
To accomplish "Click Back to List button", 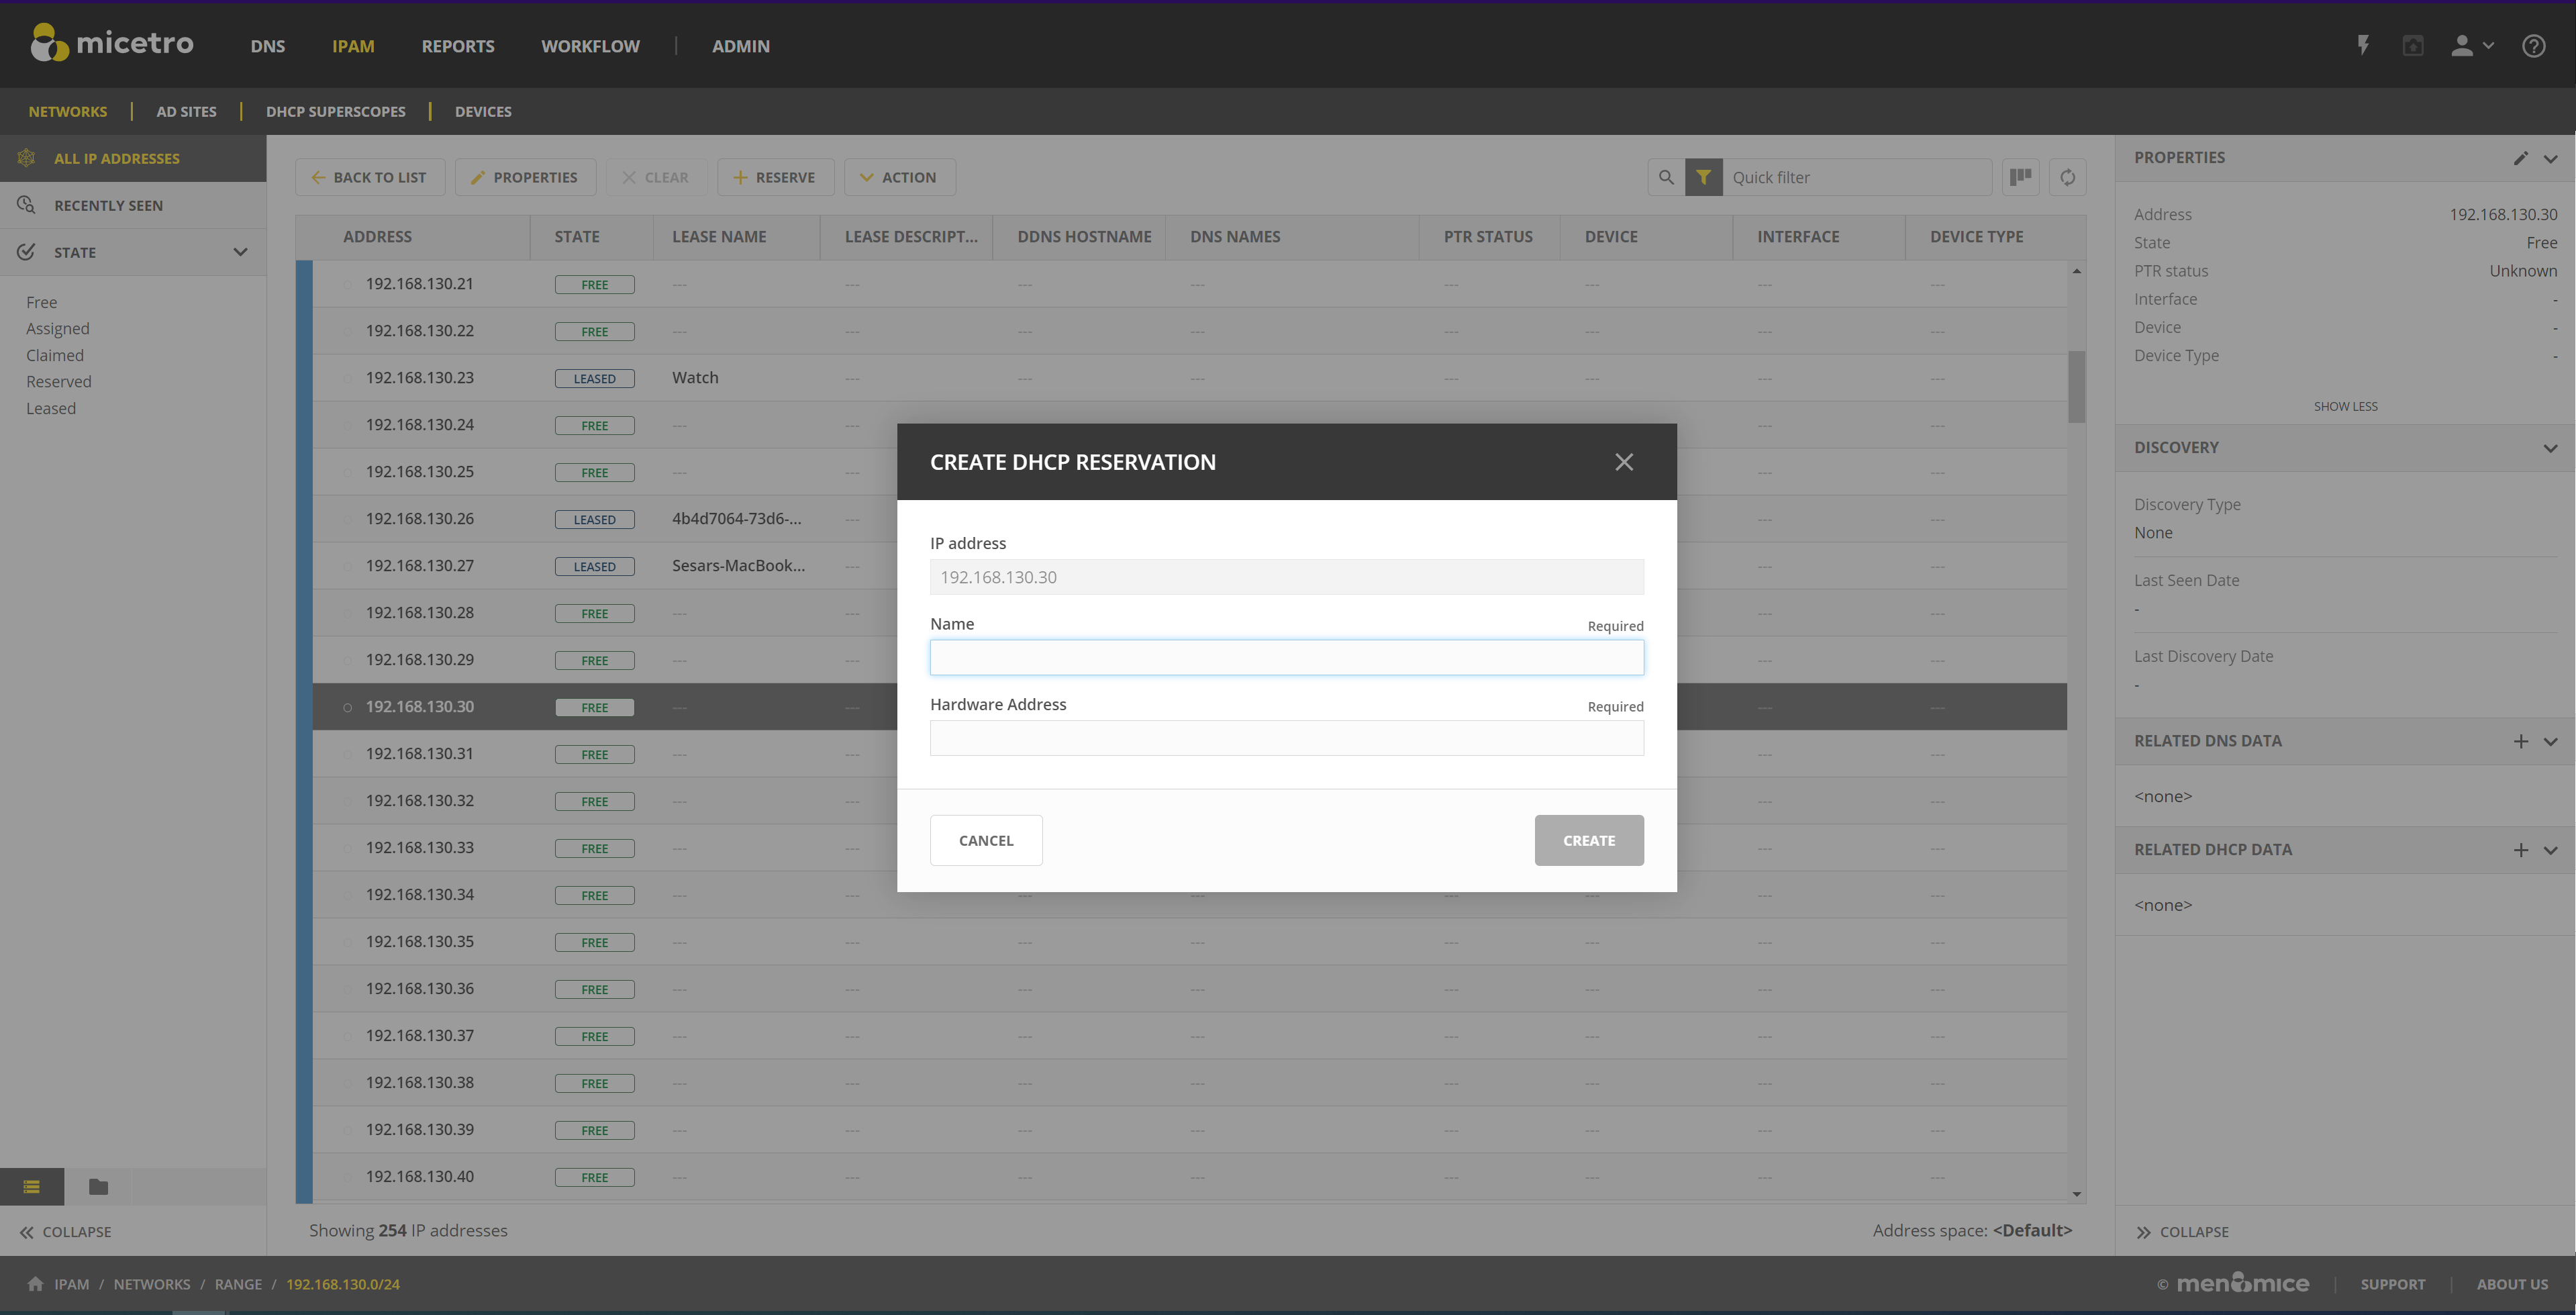I will click(x=369, y=177).
